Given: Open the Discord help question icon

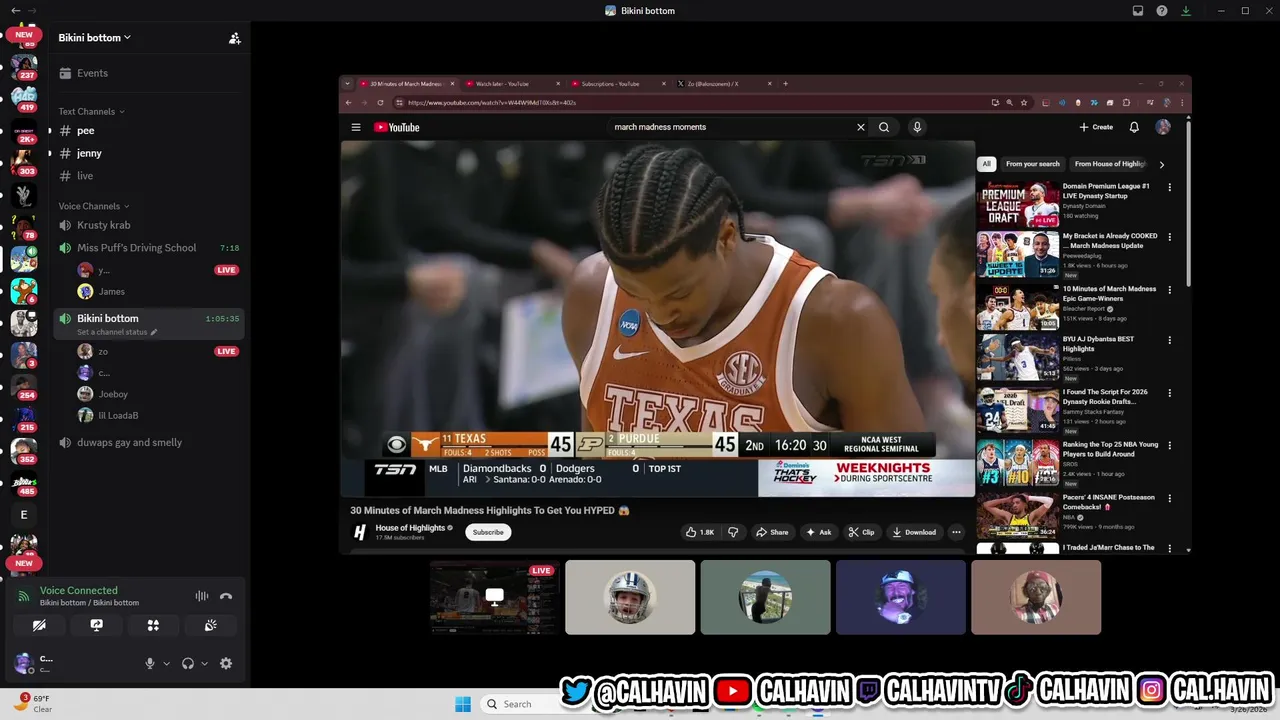Looking at the screenshot, I should [1162, 11].
